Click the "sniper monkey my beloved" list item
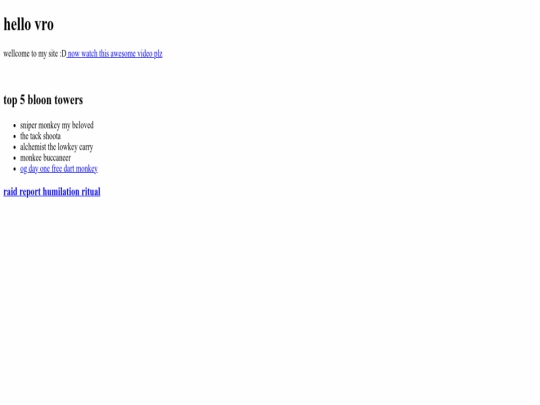 [x=56, y=125]
